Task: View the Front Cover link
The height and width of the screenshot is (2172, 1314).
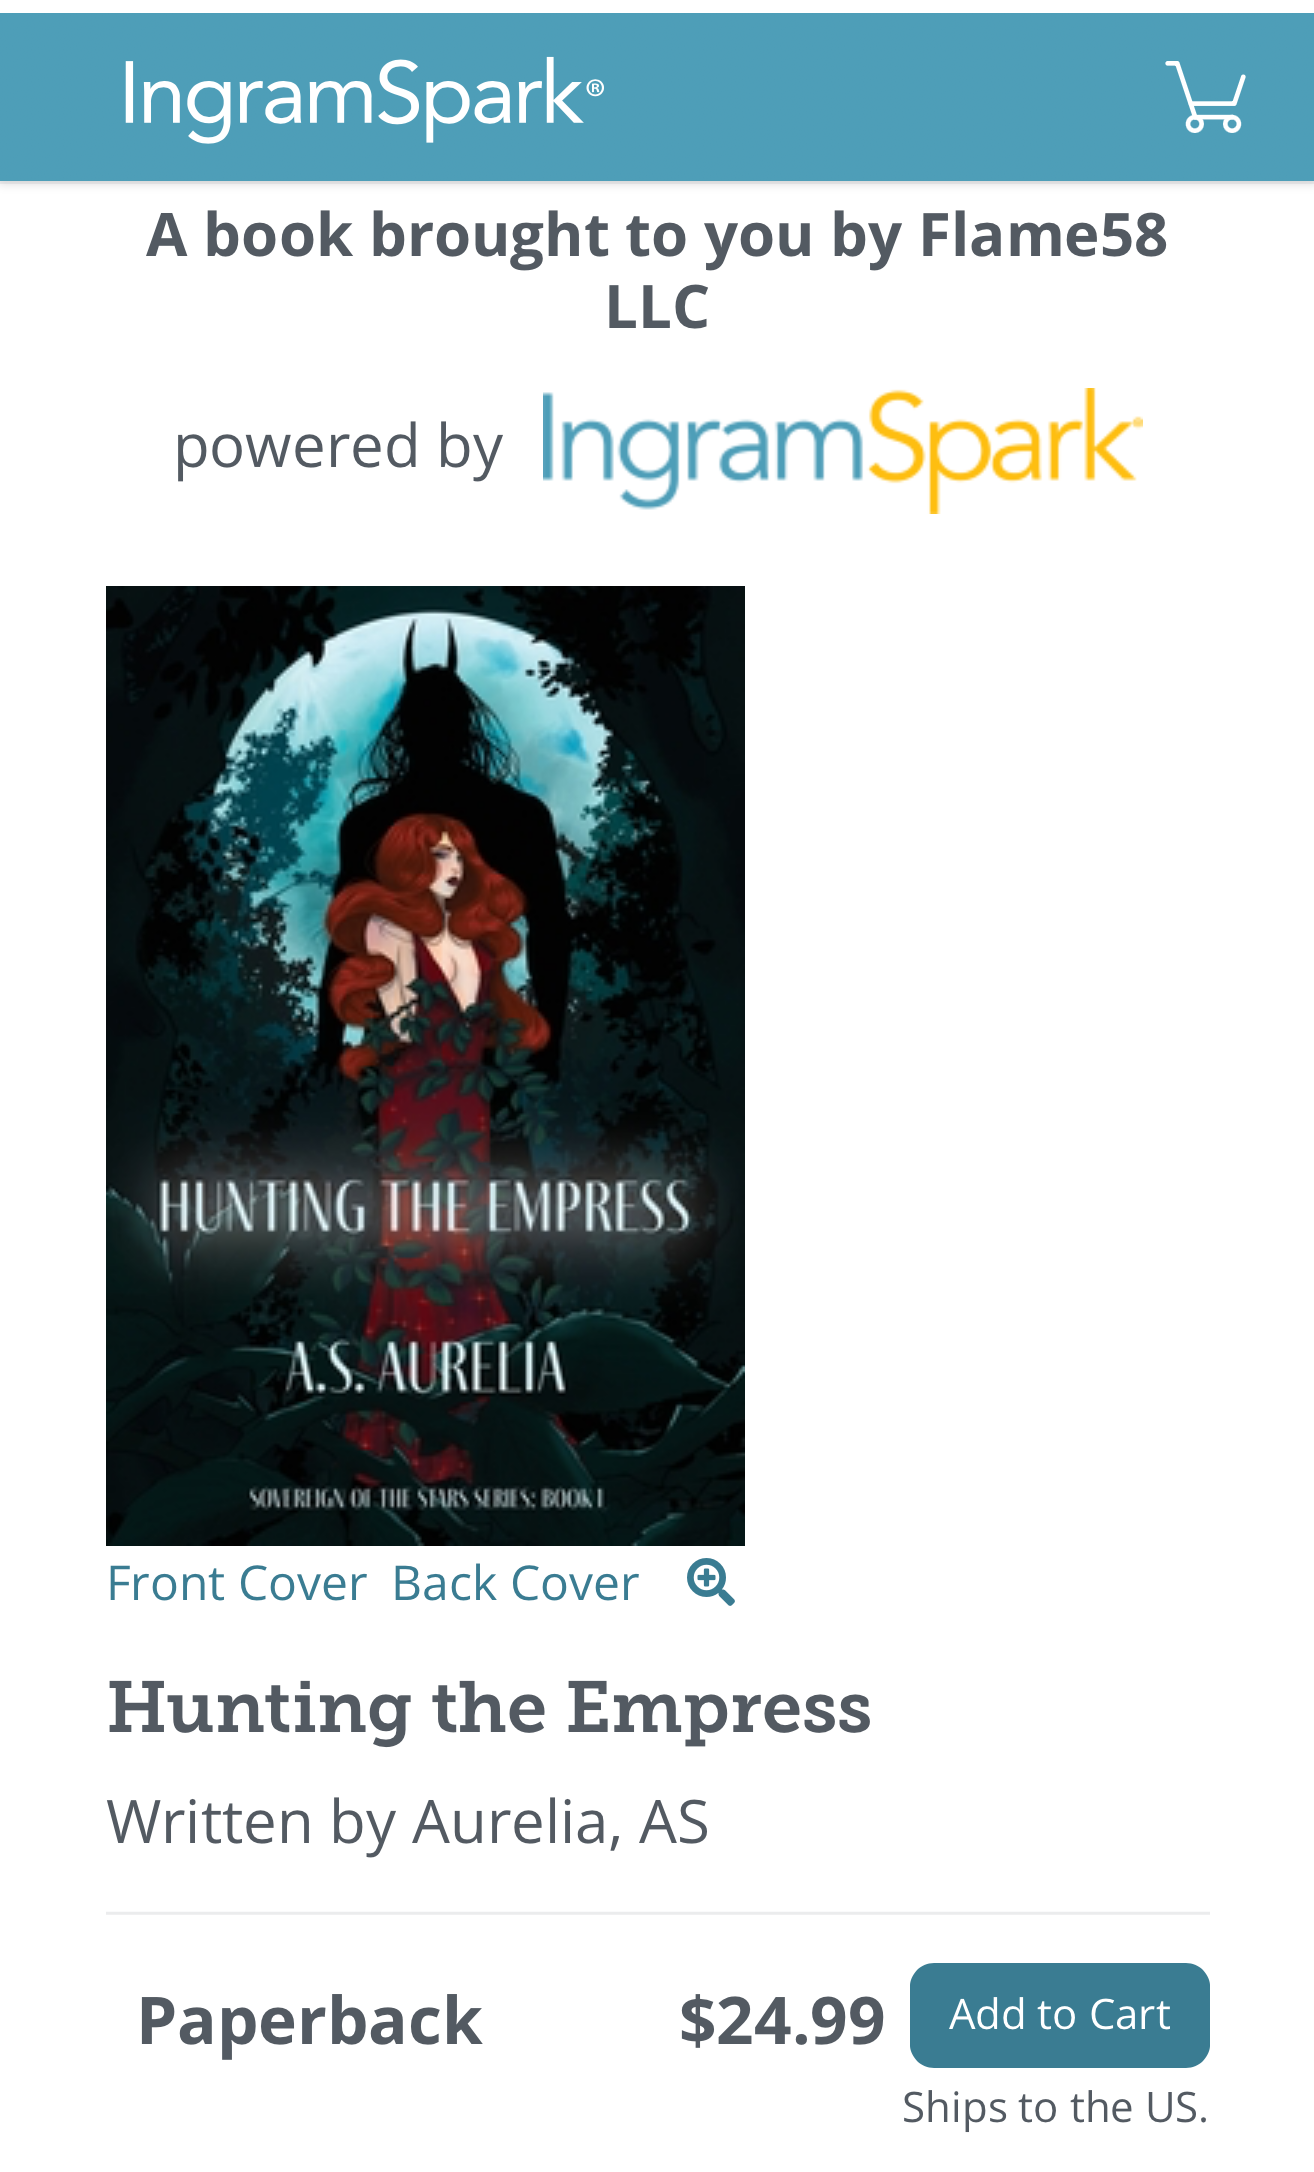Action: (x=237, y=1583)
